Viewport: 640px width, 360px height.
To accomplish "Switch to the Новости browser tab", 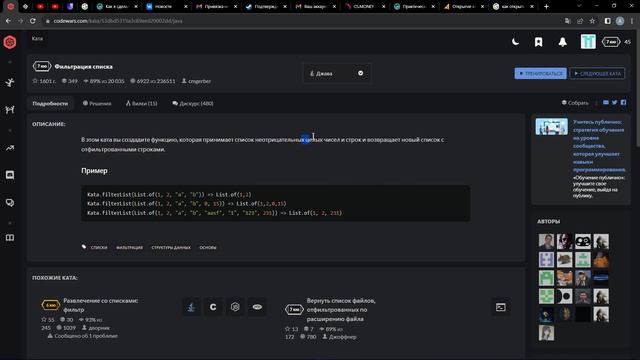I will (x=167, y=7).
